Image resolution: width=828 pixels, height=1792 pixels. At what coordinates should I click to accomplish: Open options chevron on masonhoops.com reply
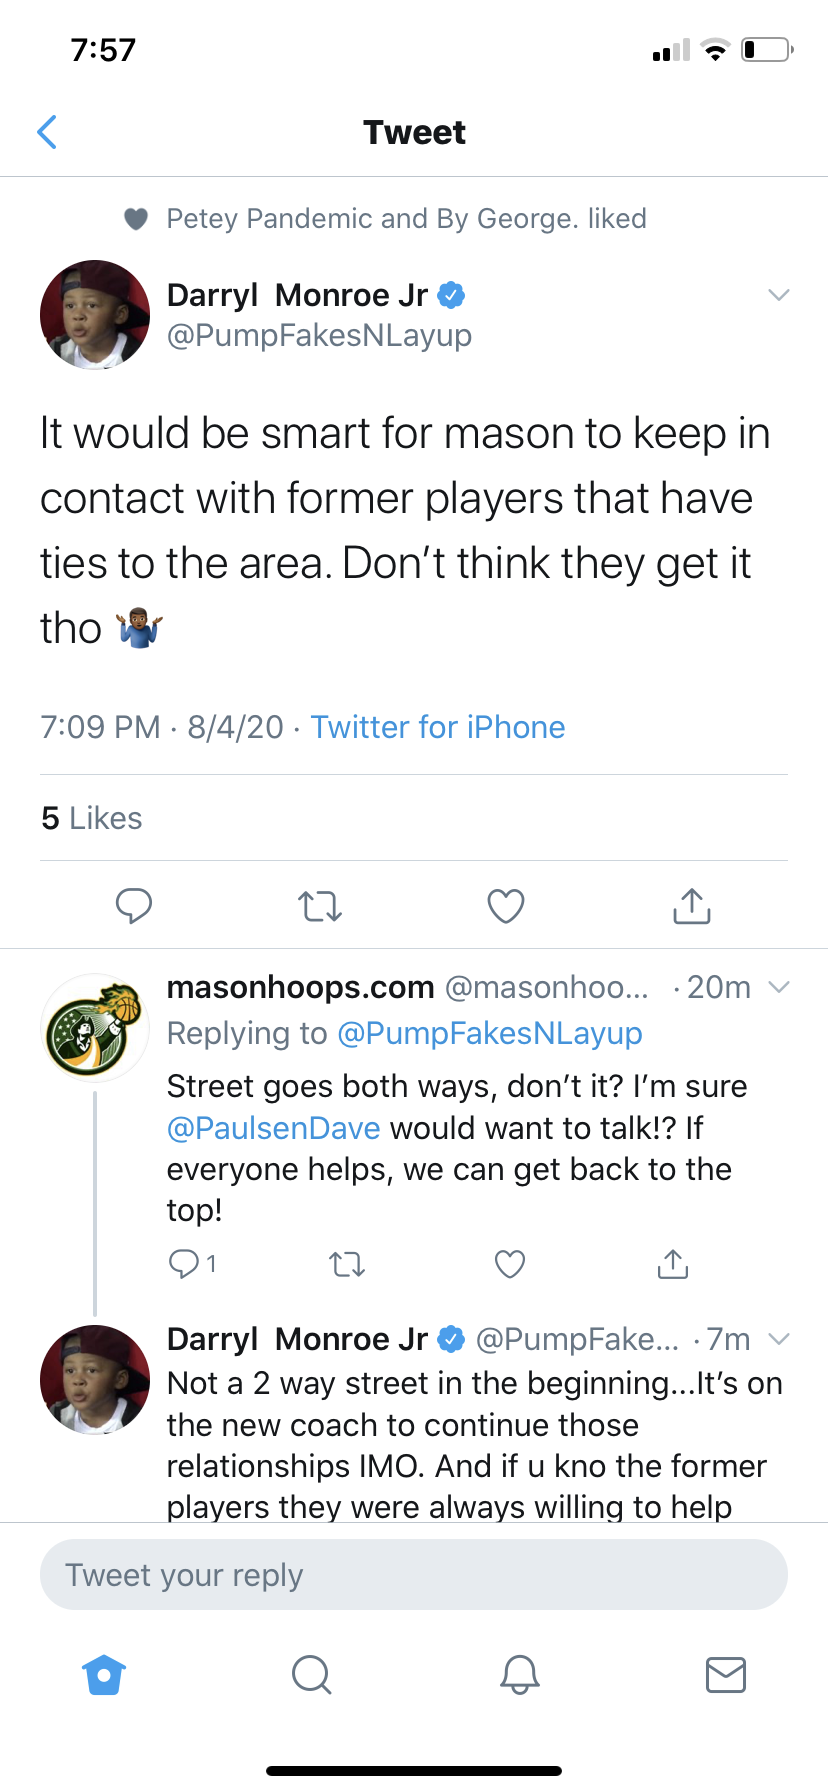[x=779, y=987]
